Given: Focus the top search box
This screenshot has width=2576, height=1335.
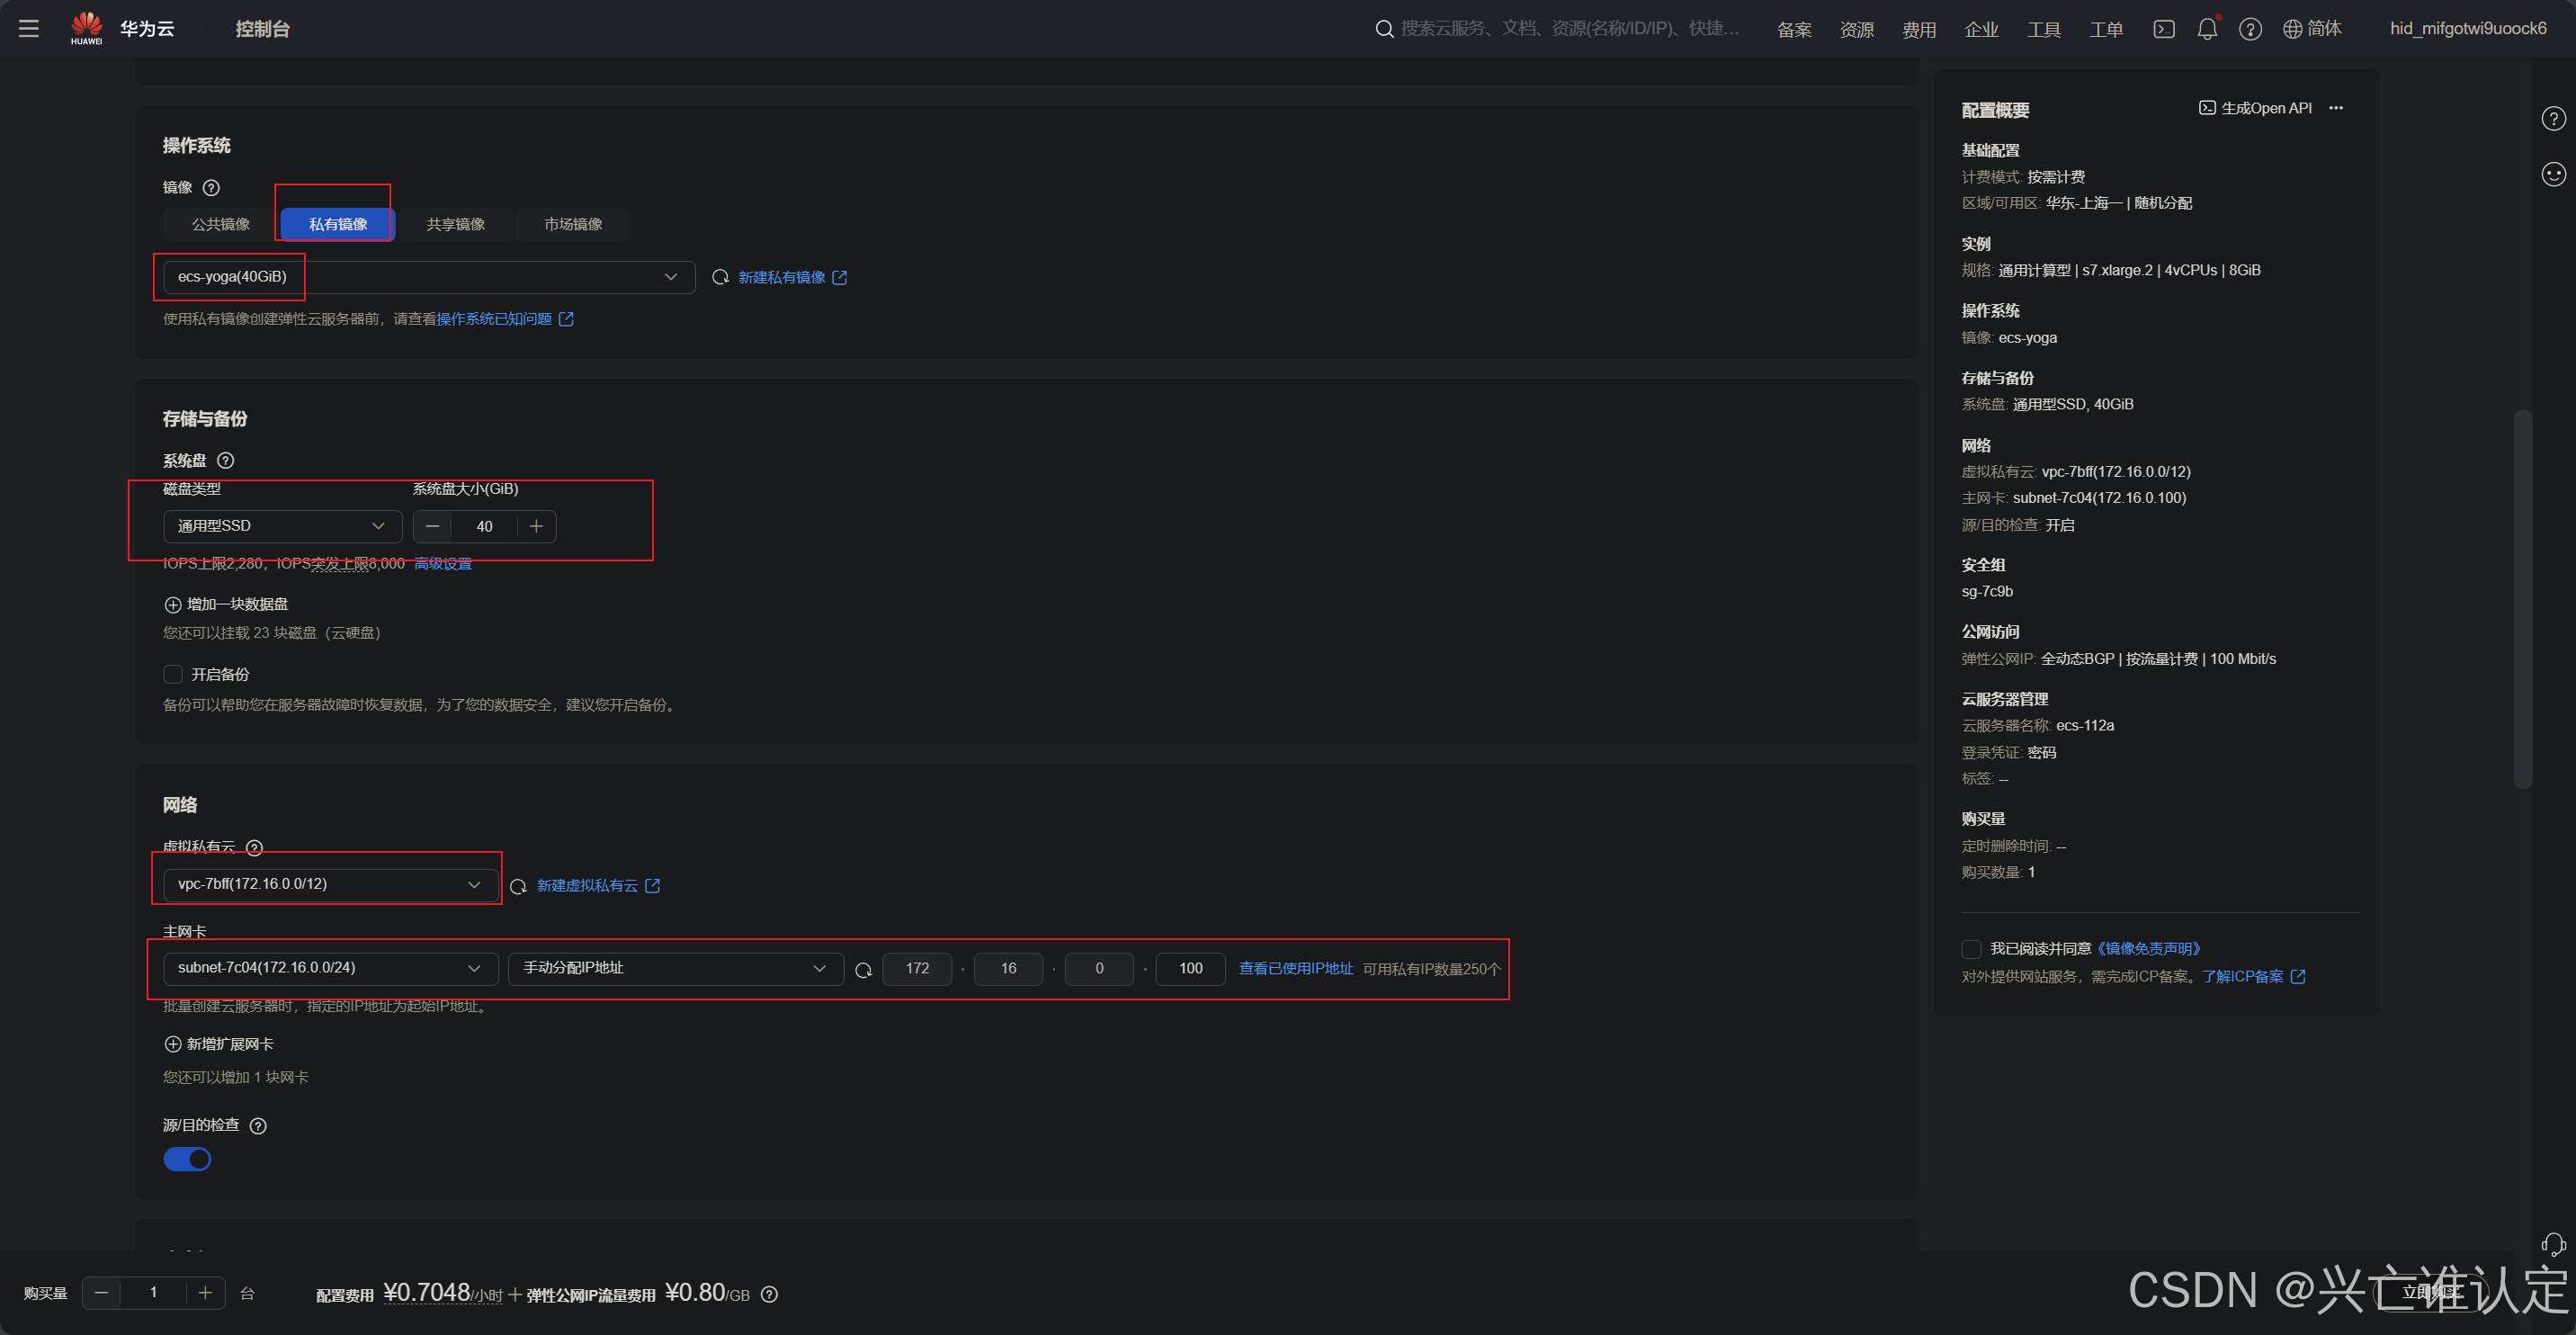Looking at the screenshot, I should click(x=1569, y=29).
